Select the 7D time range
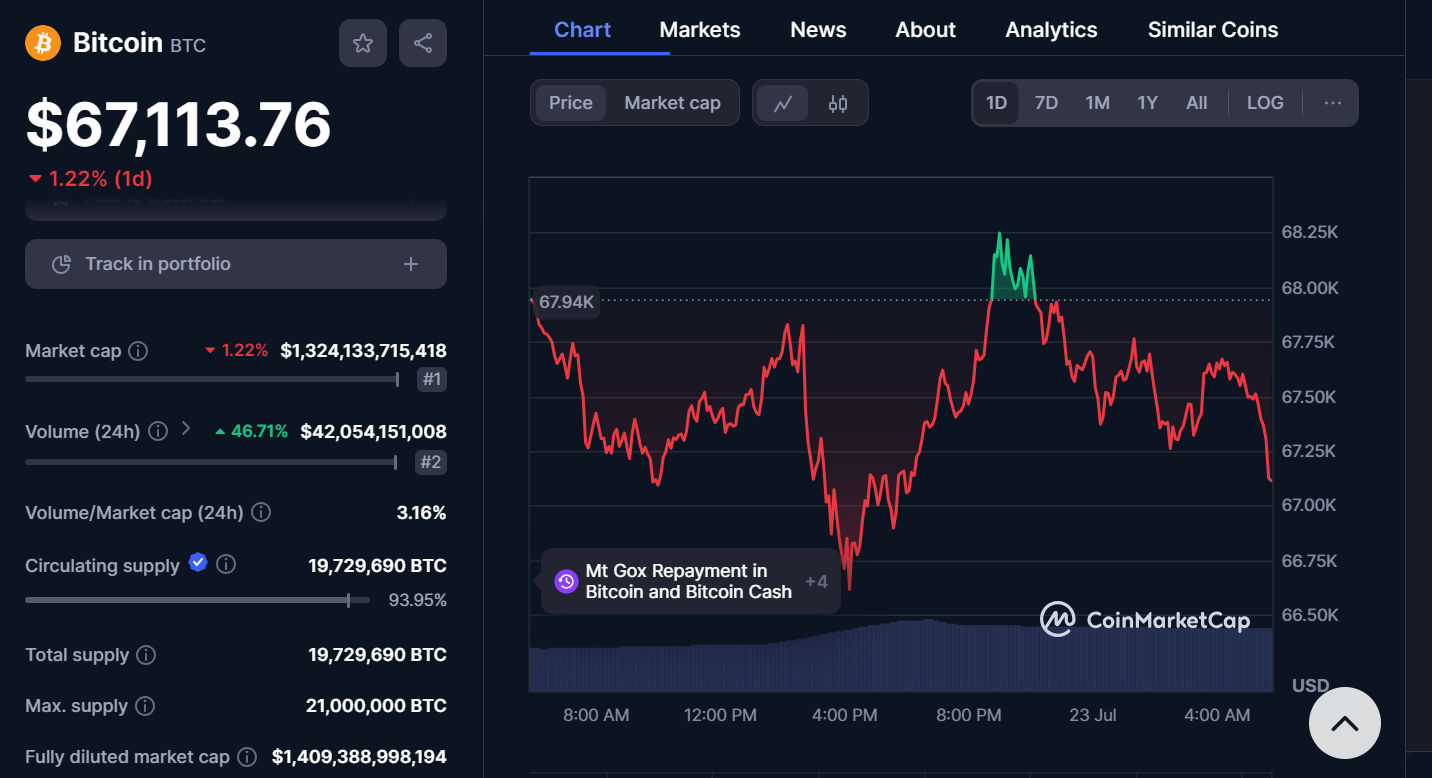Viewport: 1432px width, 778px height. 1046,103
